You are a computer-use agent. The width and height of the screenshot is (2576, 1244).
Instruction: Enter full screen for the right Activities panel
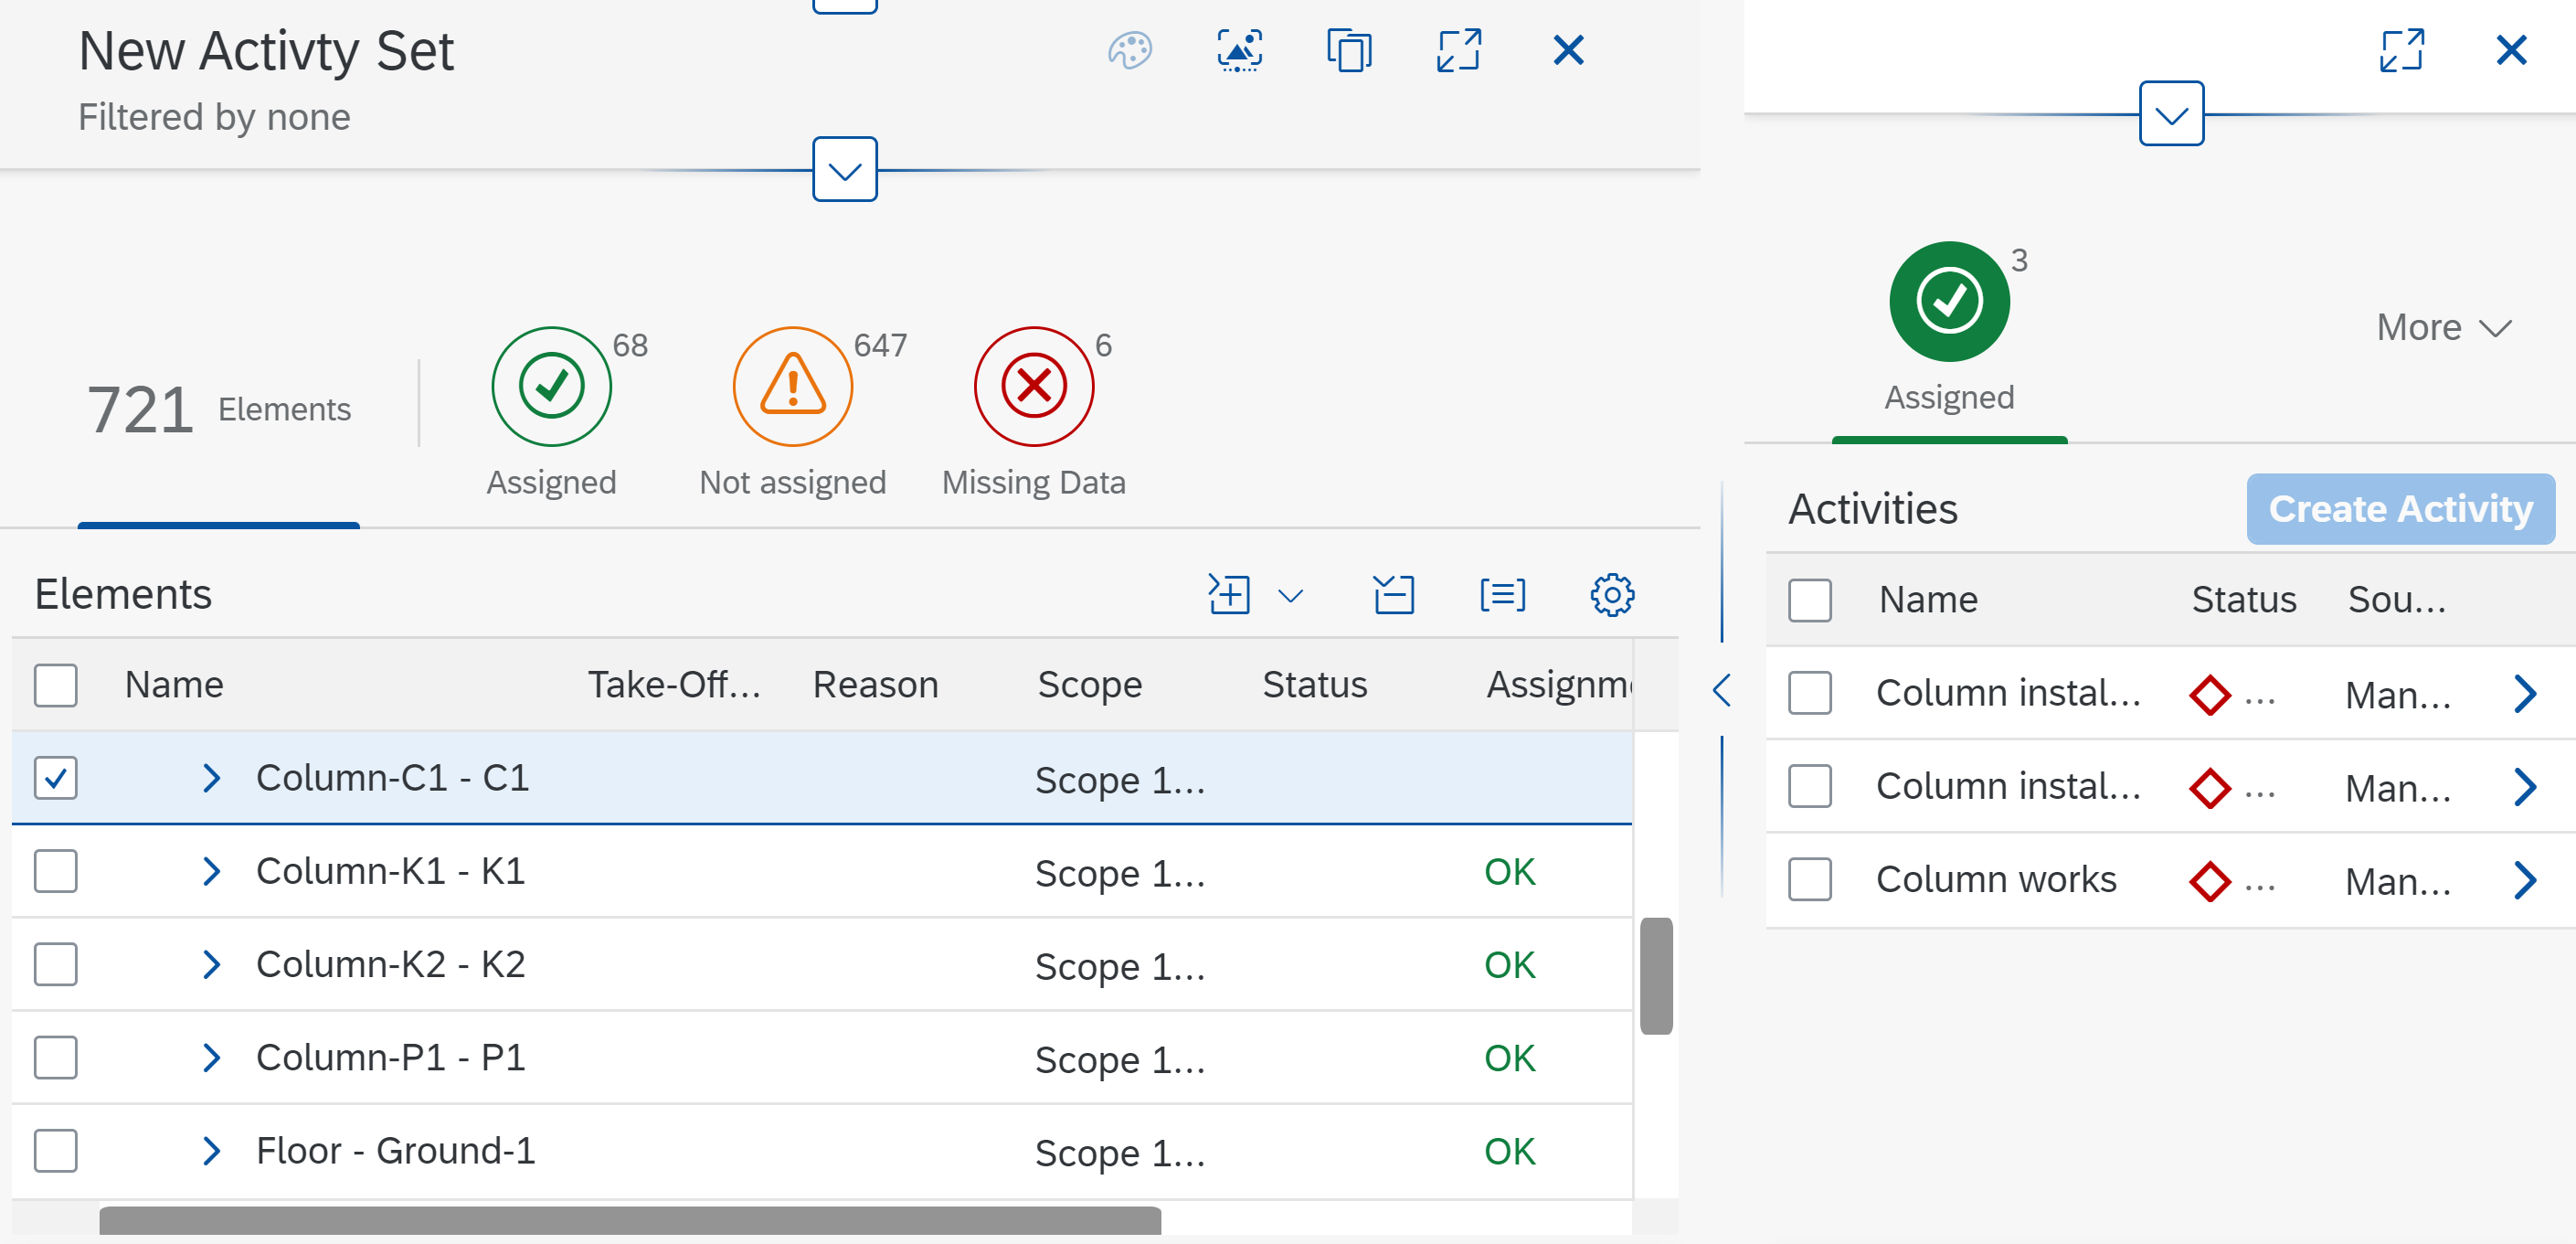[2402, 51]
